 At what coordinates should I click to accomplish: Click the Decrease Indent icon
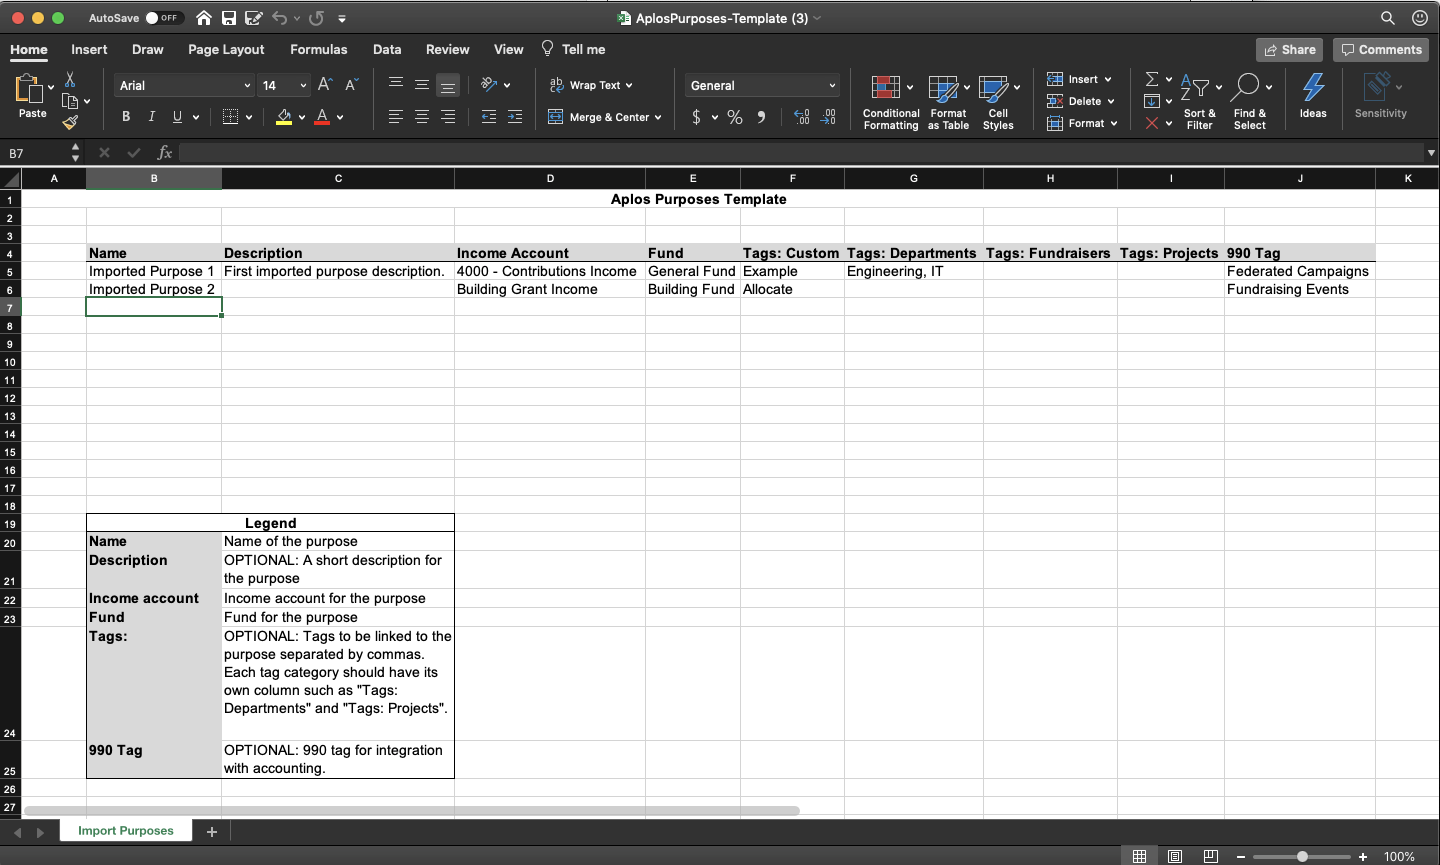coord(489,117)
